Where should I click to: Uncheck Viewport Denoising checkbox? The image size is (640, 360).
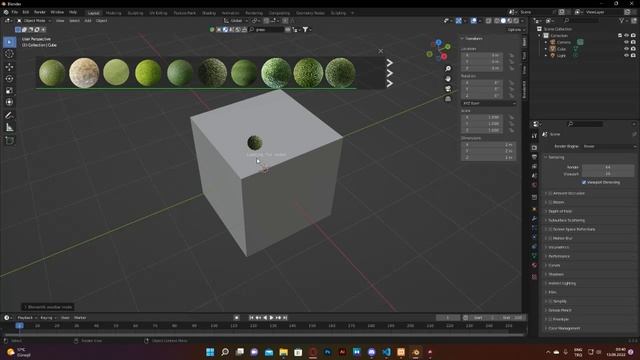coord(584,182)
